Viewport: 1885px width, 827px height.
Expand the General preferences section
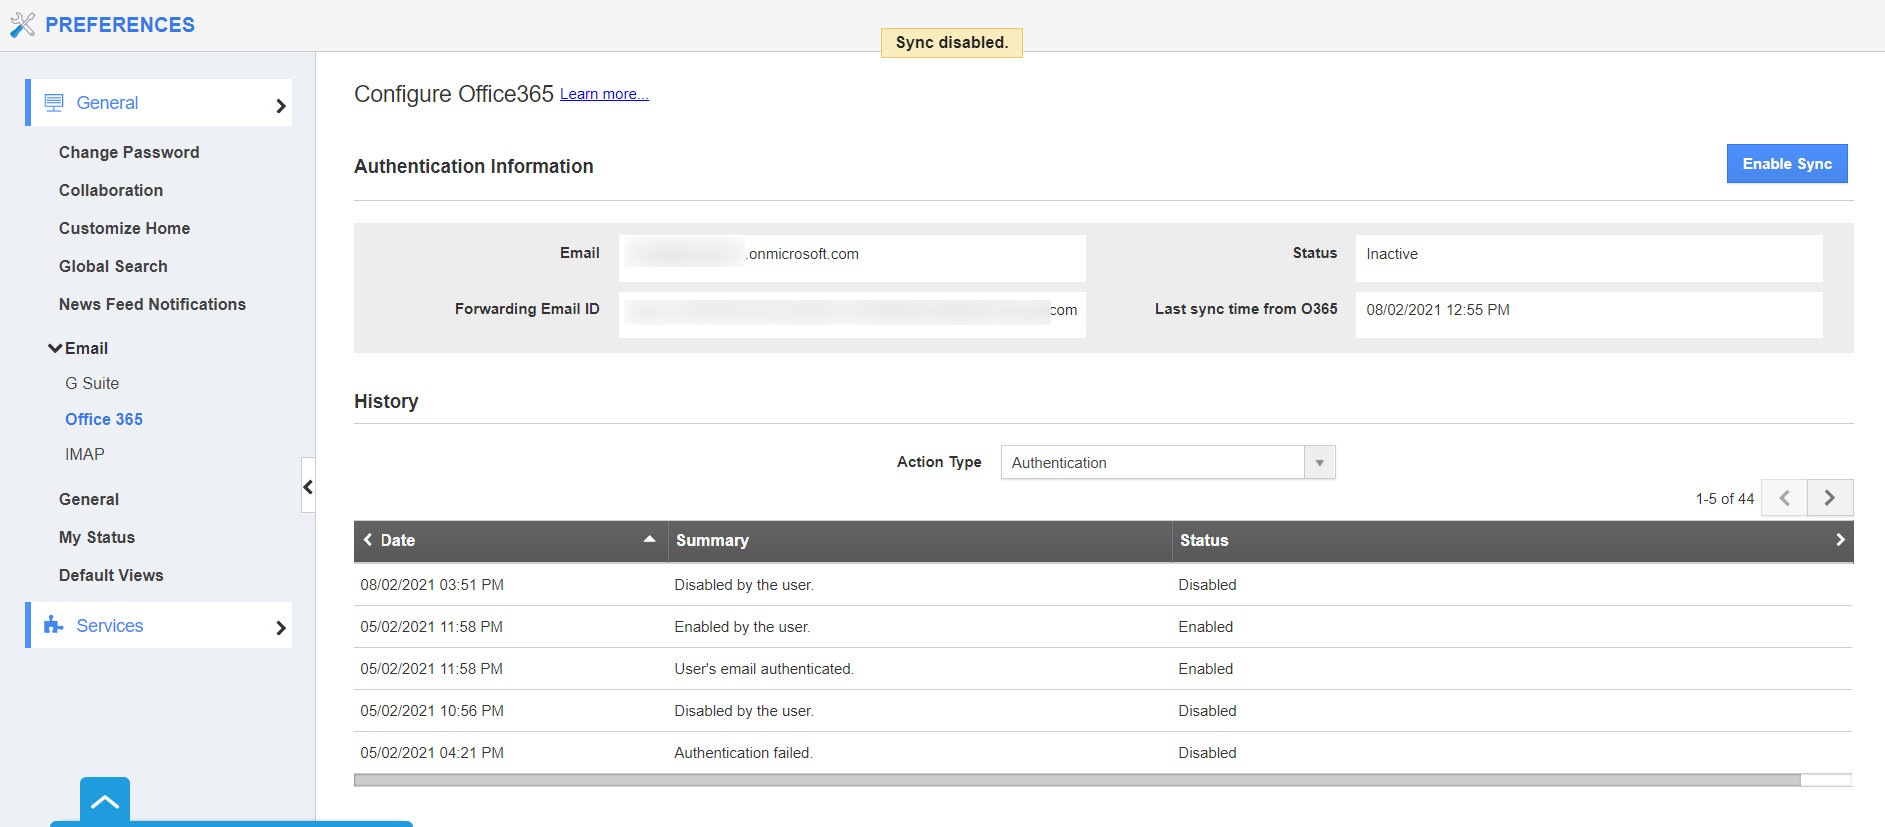click(x=280, y=105)
